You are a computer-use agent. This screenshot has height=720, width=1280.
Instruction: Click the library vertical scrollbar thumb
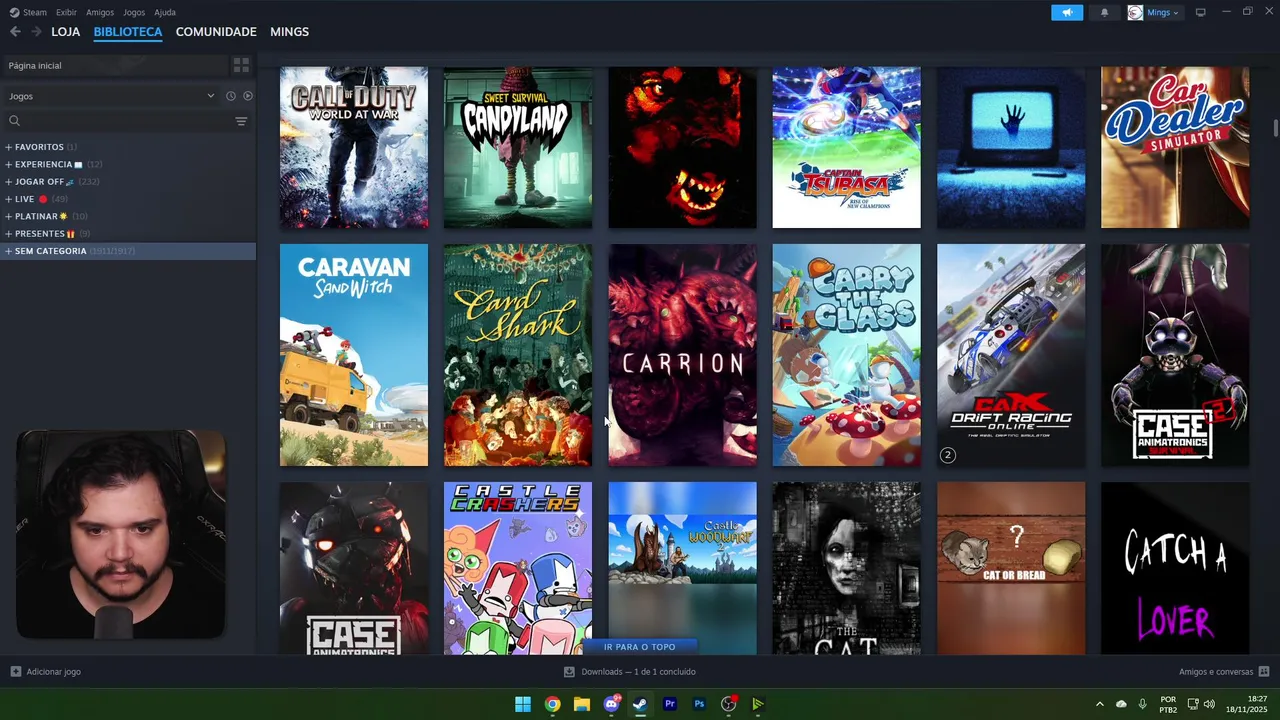pos(1275,130)
